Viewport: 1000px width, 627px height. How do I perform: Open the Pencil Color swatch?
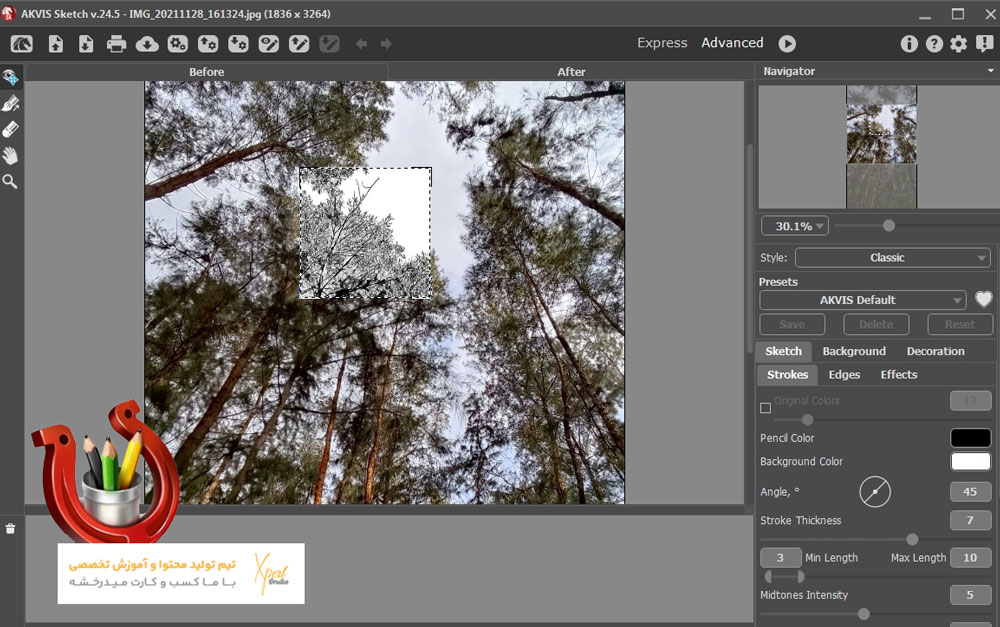971,438
